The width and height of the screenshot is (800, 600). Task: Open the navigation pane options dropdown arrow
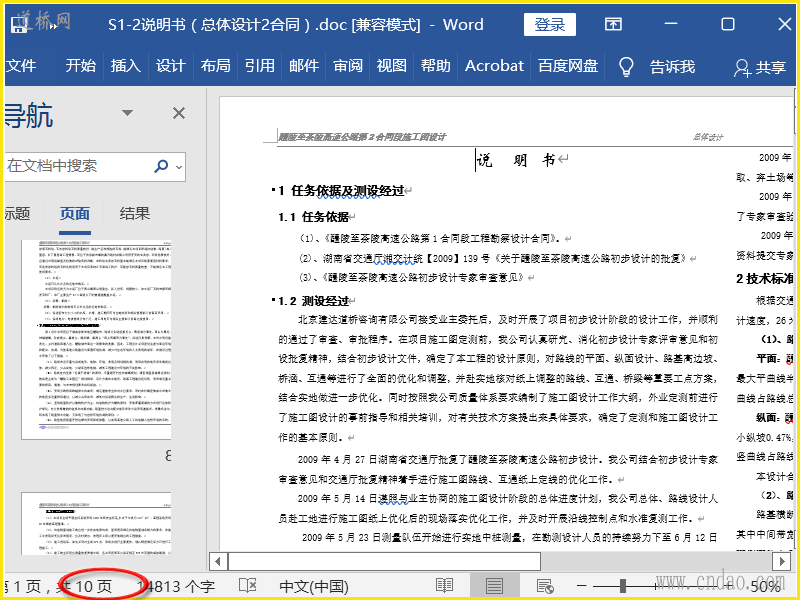tap(128, 113)
